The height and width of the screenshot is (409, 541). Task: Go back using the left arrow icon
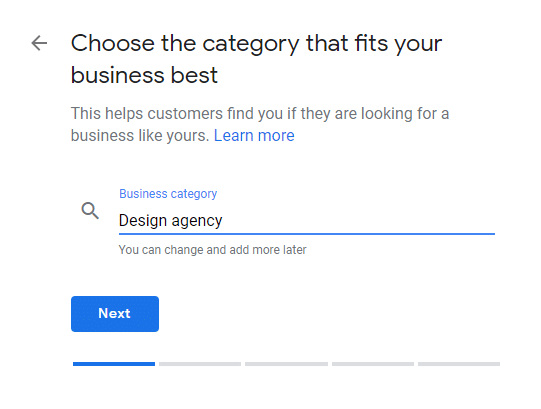point(39,43)
